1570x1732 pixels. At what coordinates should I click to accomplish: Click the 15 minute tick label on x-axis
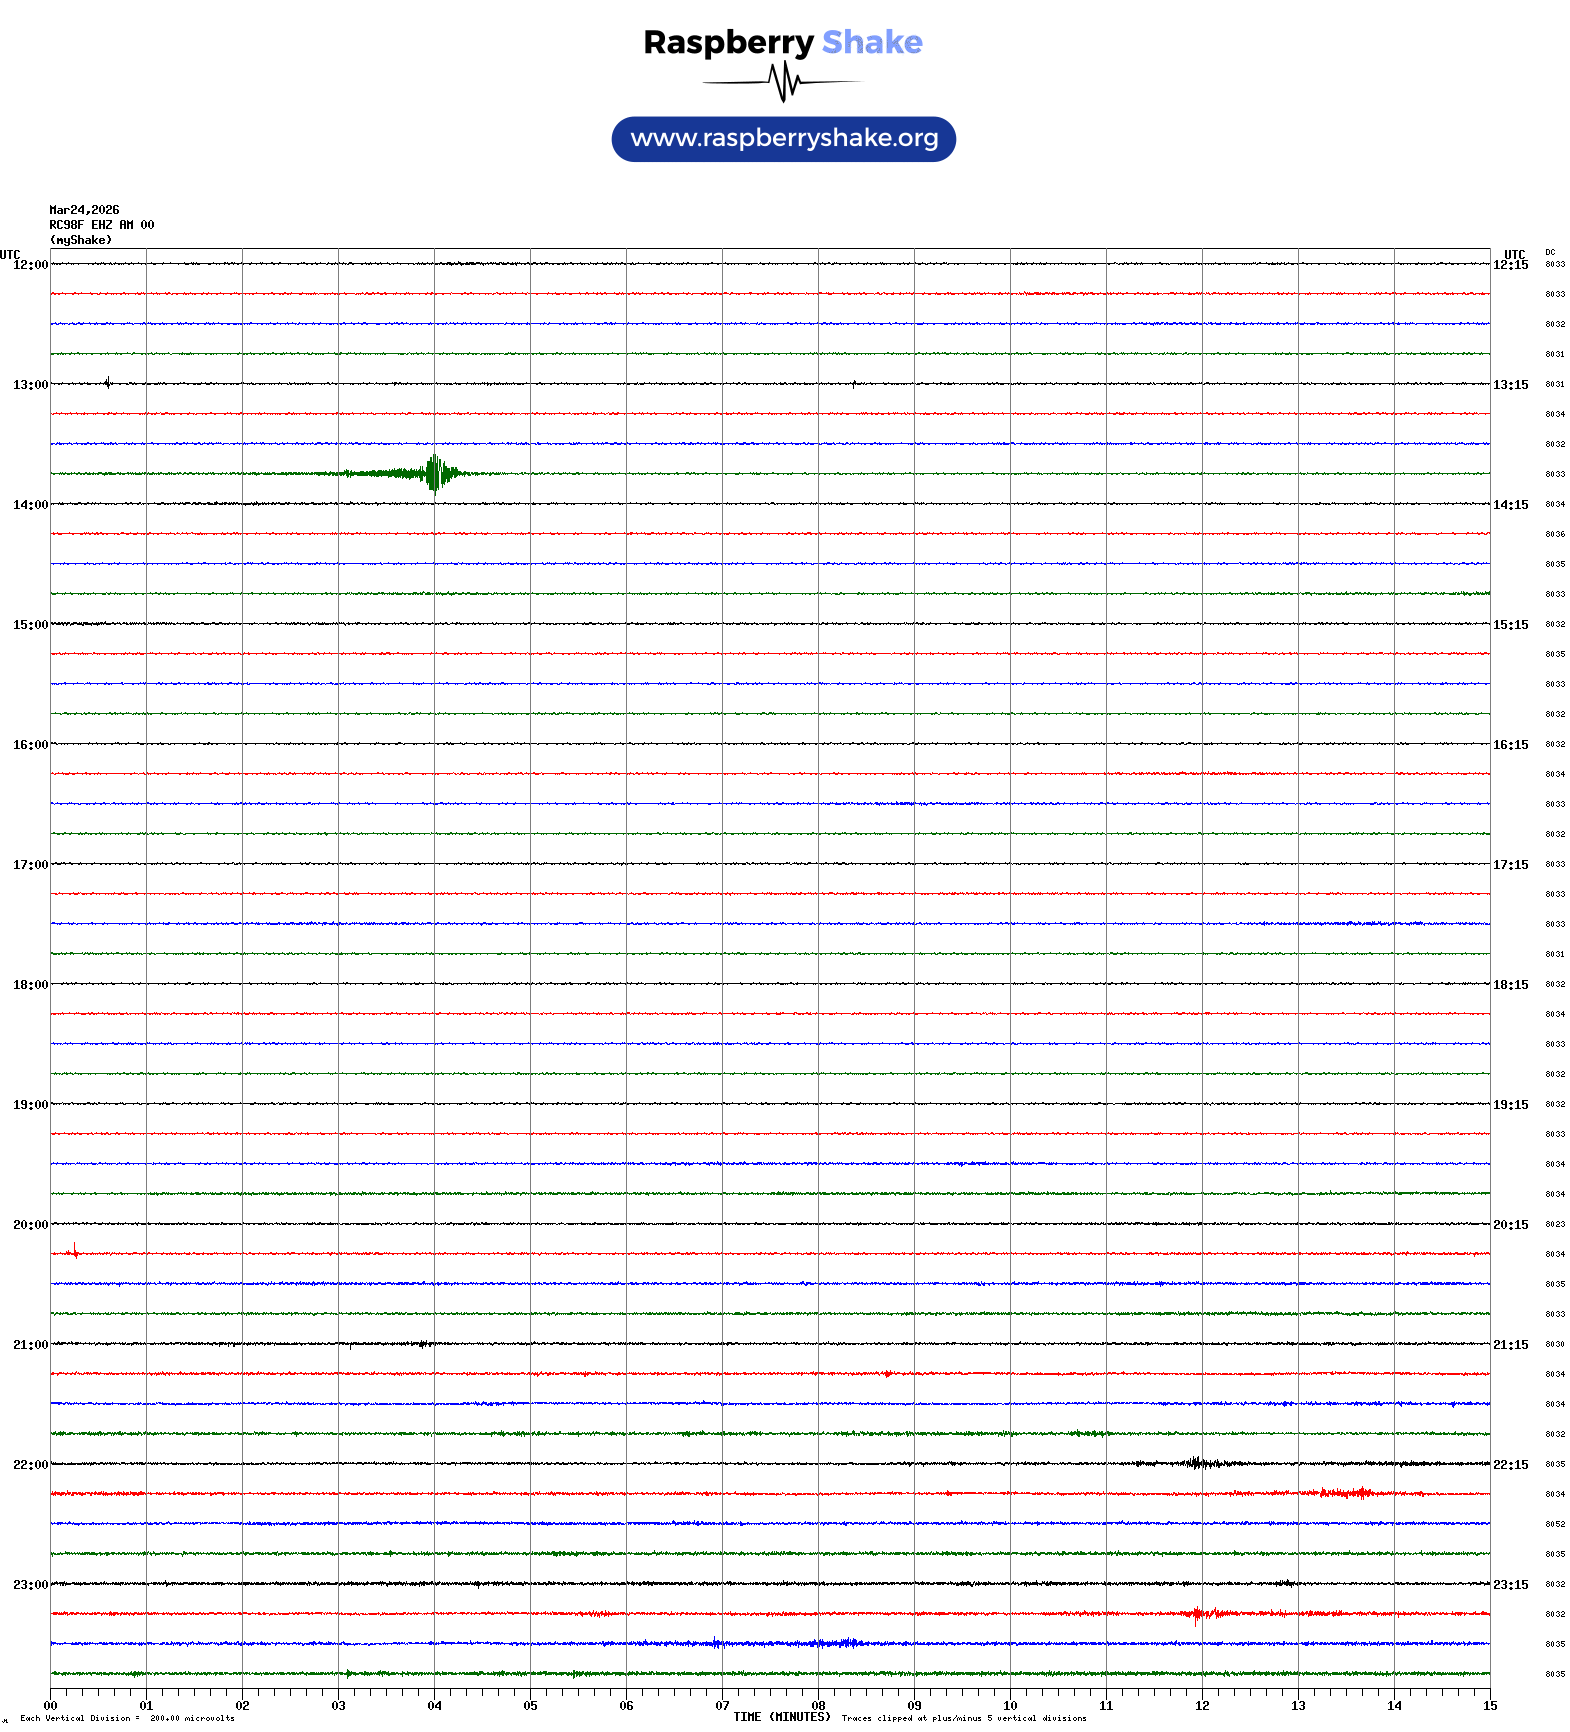(1490, 1706)
